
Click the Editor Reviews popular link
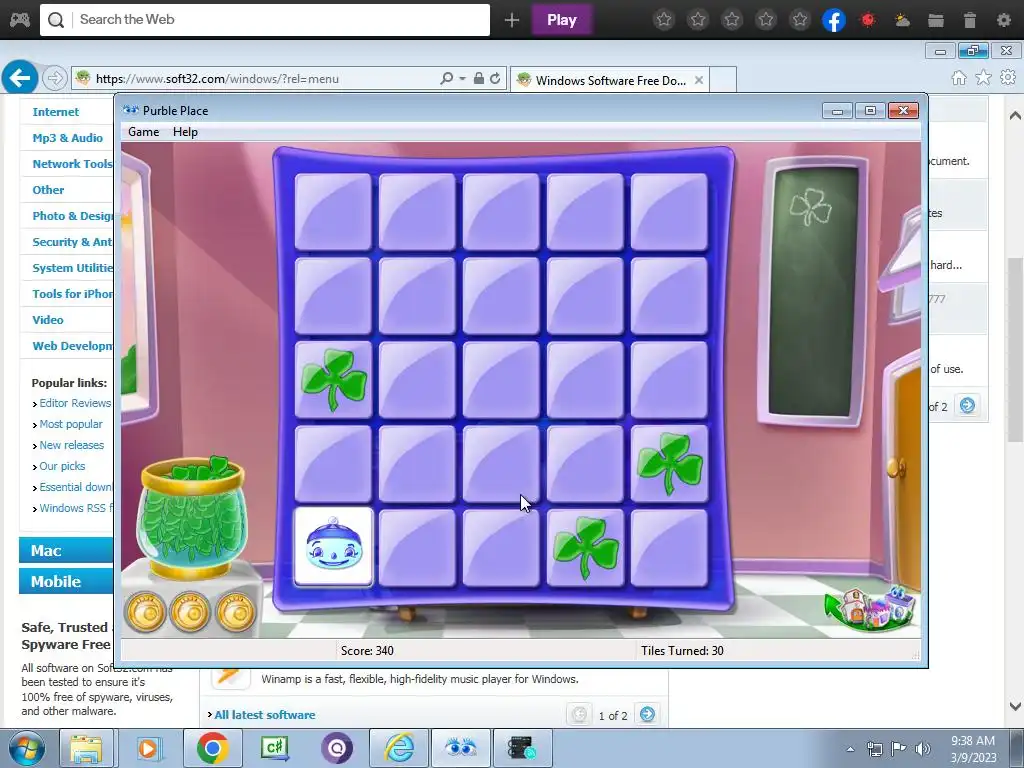click(75, 403)
